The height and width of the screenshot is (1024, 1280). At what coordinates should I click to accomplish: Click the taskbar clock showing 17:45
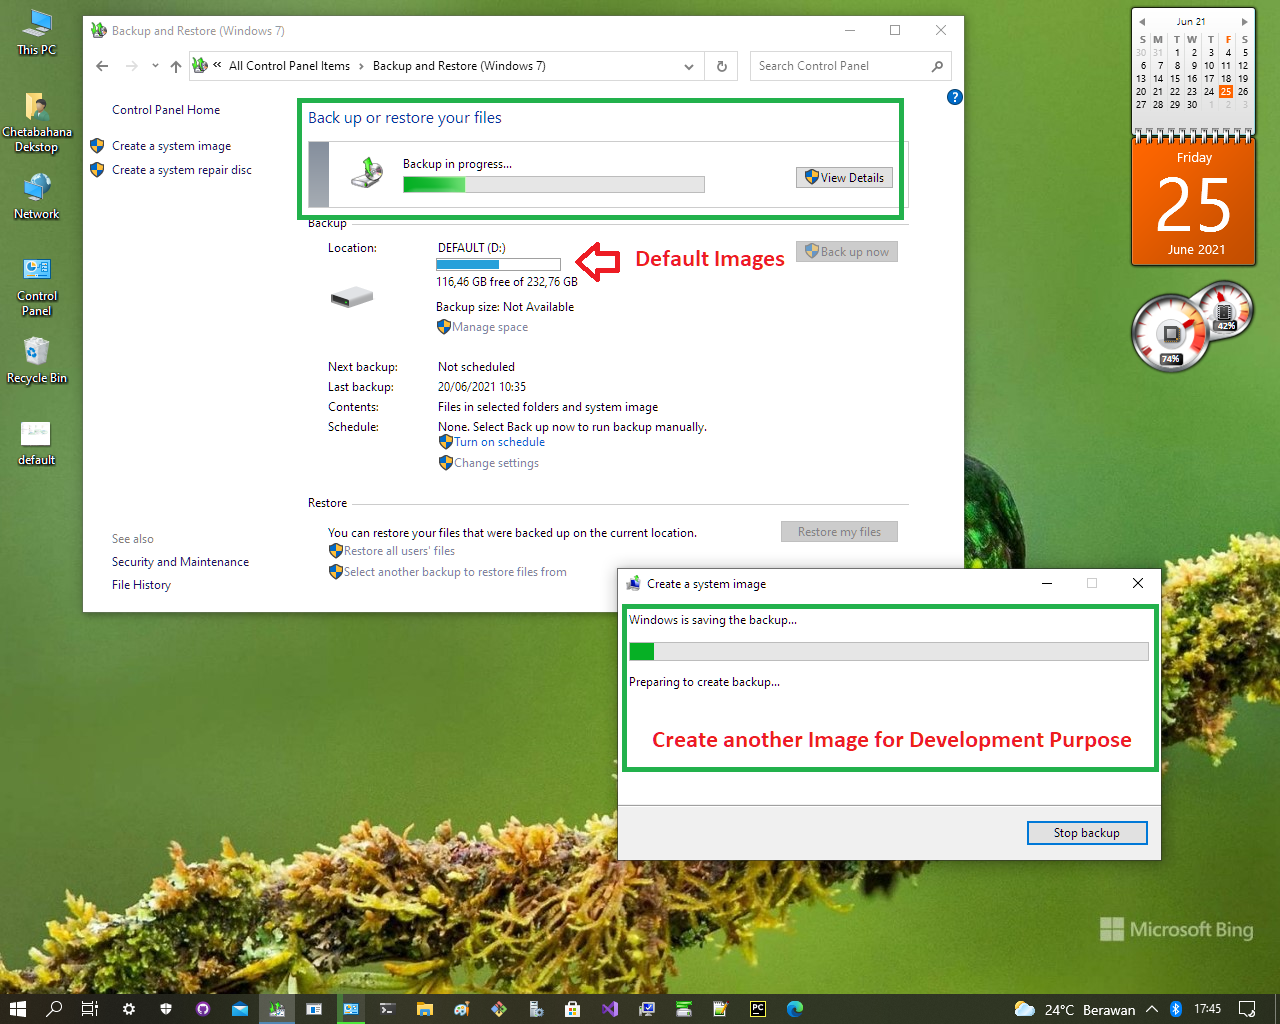(1207, 1009)
